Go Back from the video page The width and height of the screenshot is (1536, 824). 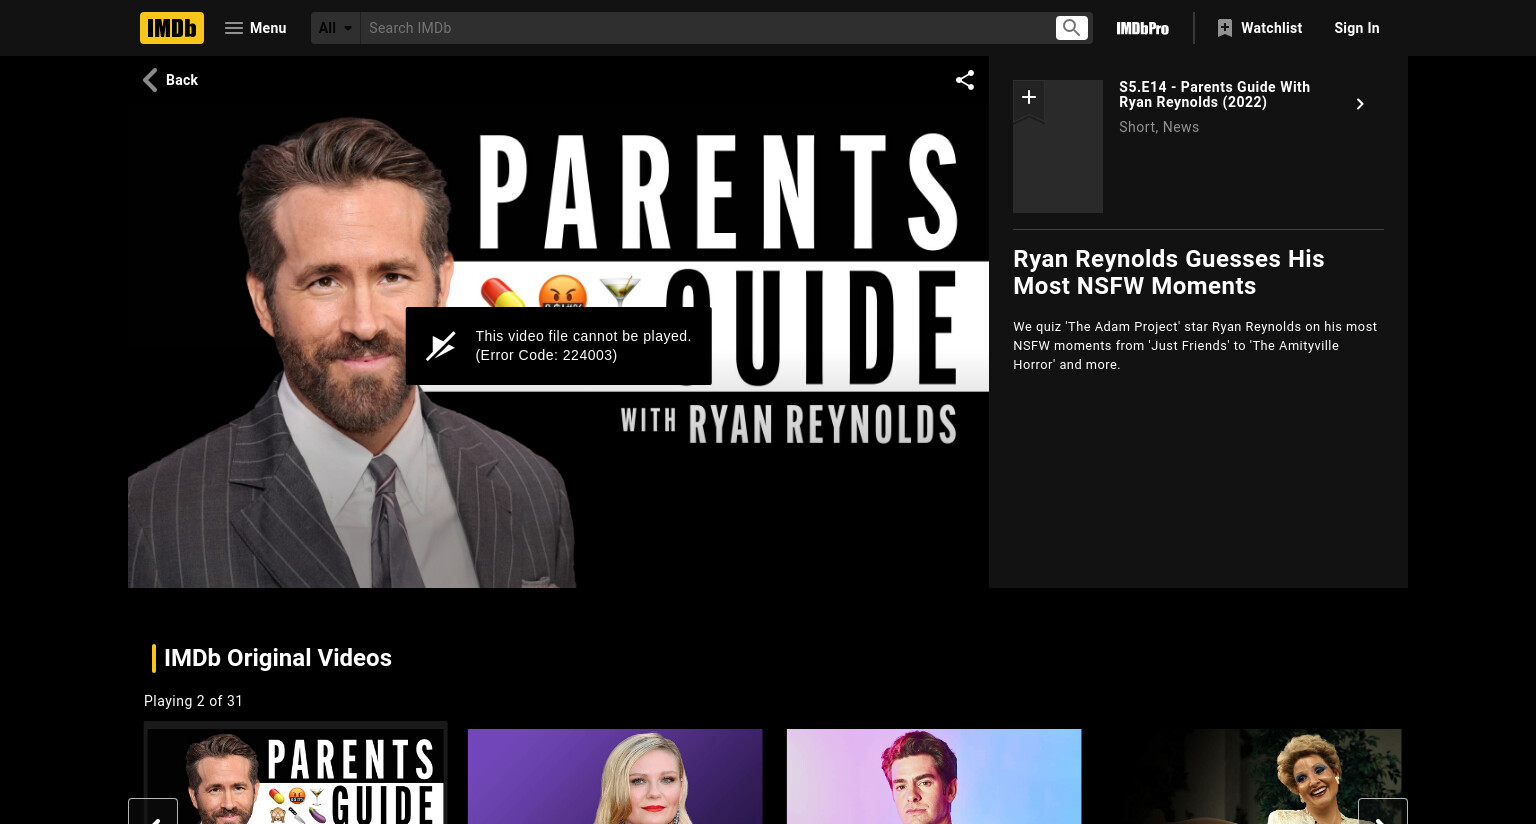pos(170,80)
